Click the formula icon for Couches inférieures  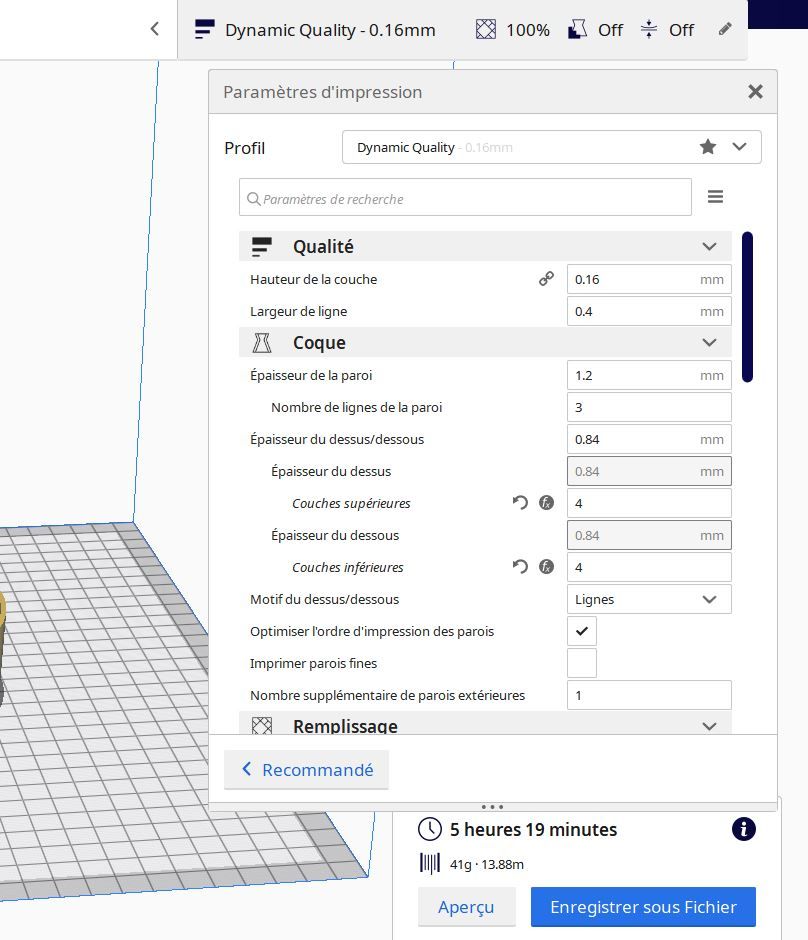546,567
